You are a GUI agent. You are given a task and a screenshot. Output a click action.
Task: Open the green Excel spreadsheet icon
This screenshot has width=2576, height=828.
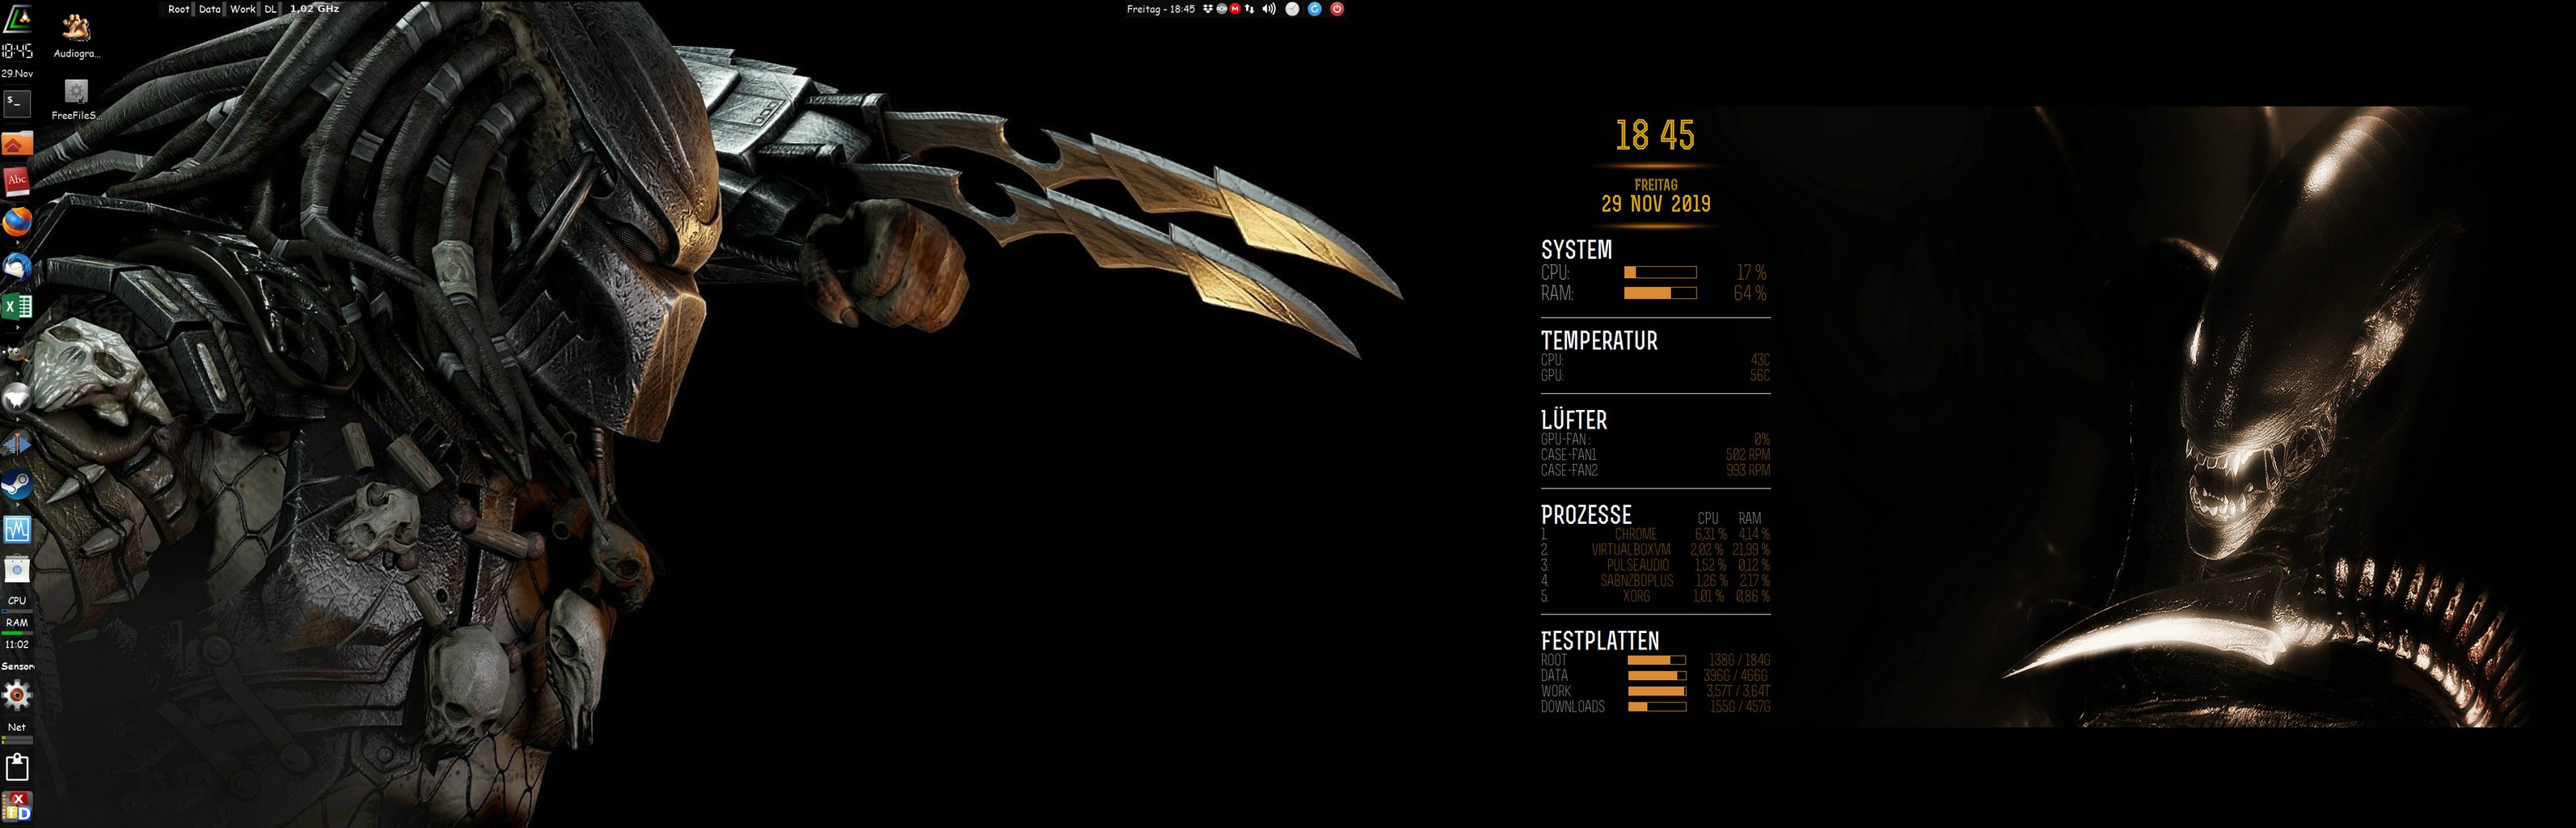click(17, 307)
